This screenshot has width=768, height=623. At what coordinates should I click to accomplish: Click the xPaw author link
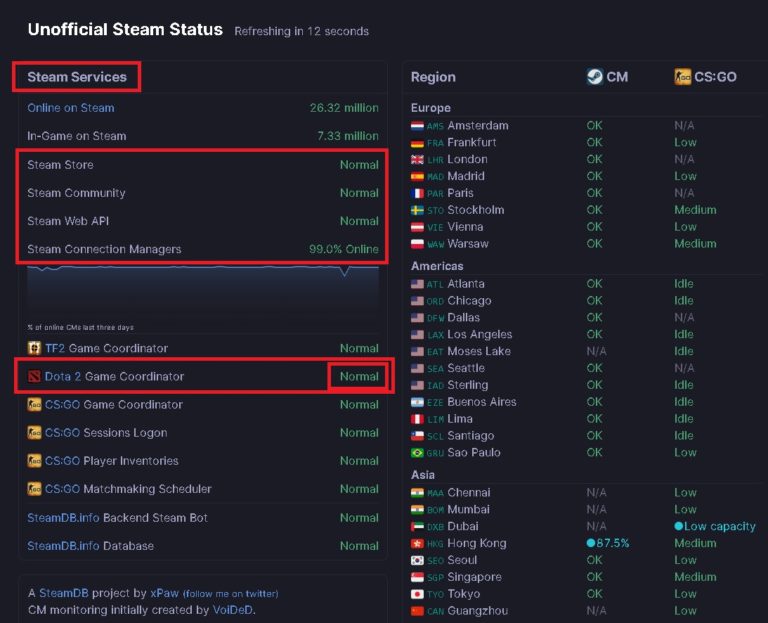click(x=164, y=593)
